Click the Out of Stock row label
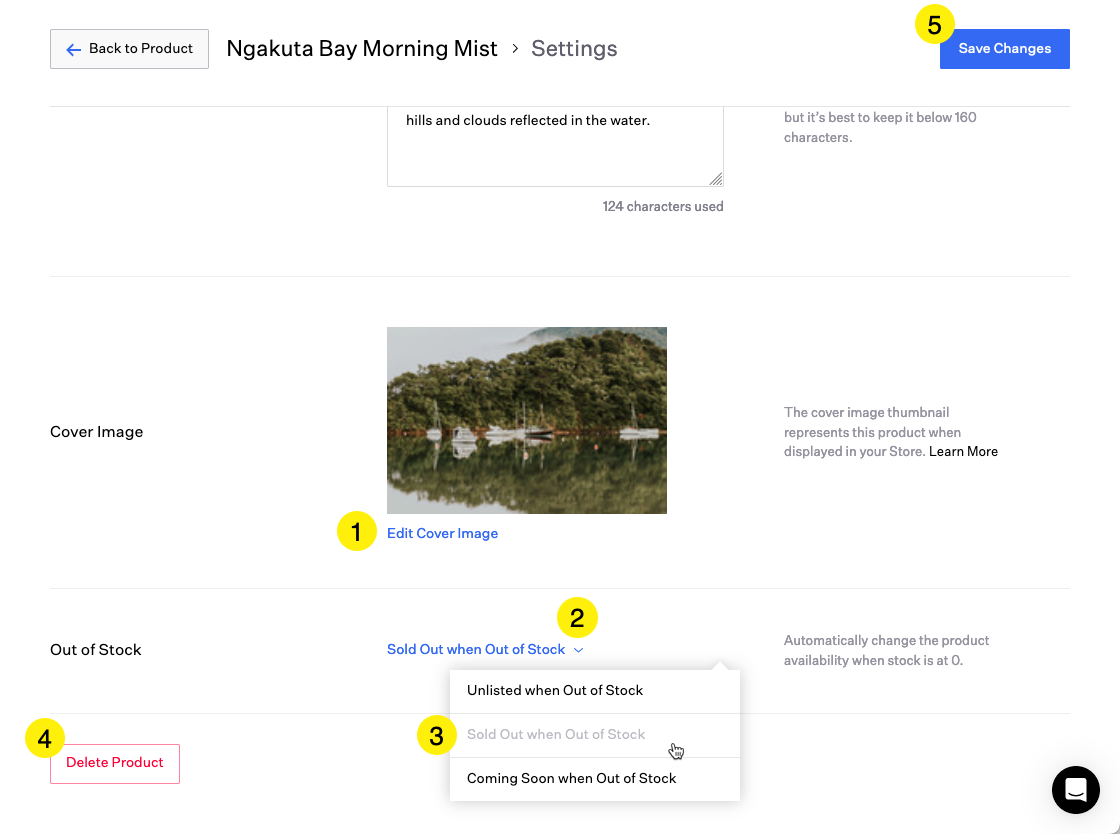 click(x=96, y=650)
